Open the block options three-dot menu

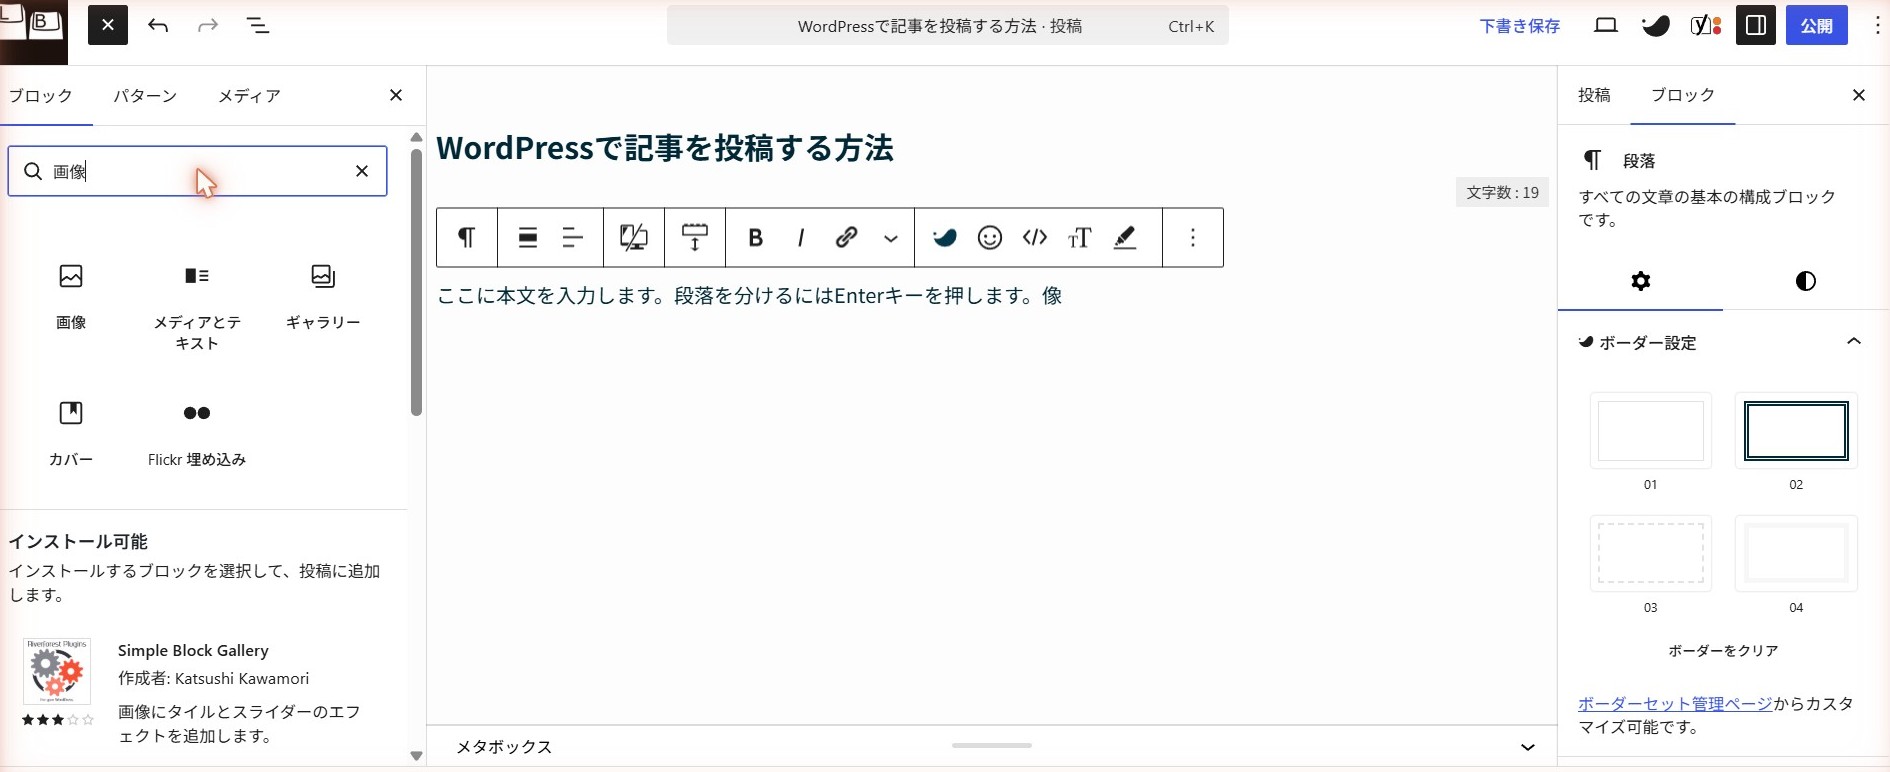tap(1193, 237)
